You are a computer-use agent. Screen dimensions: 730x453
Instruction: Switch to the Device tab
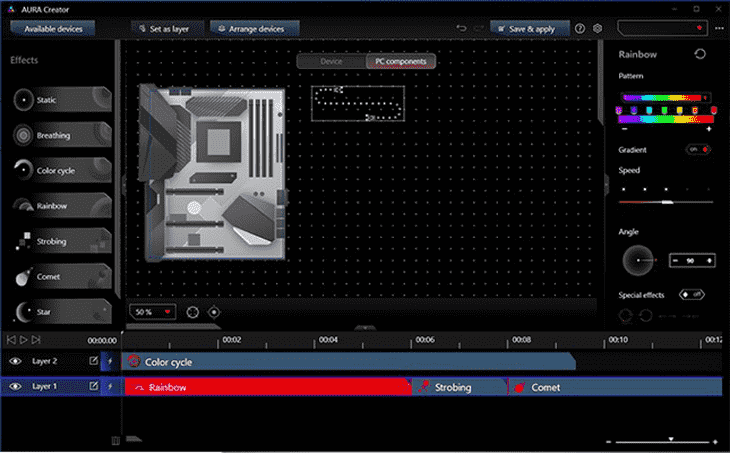(331, 61)
